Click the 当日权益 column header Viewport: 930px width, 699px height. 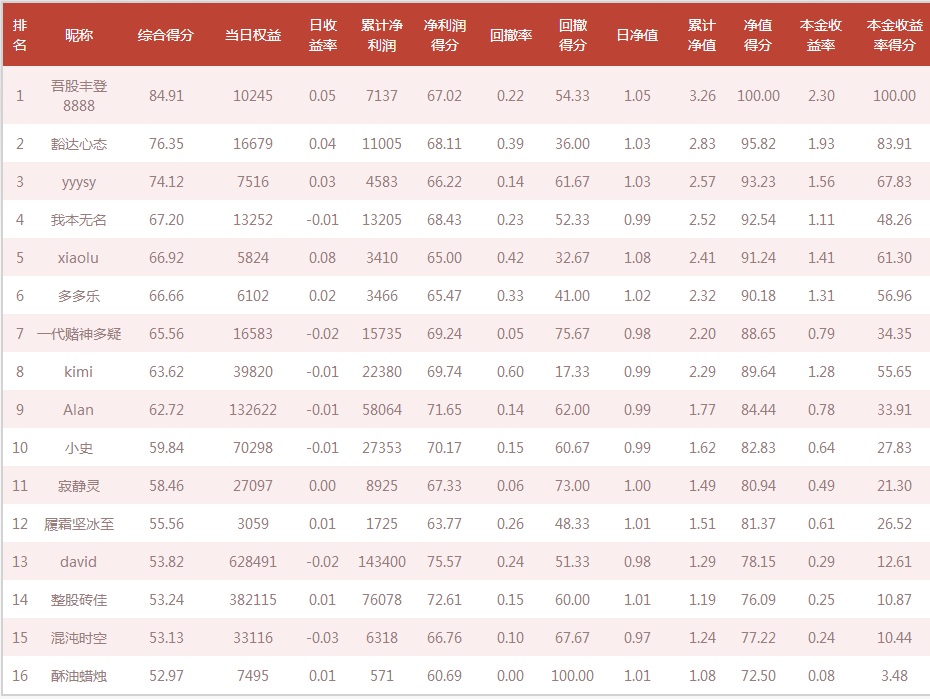253,35
